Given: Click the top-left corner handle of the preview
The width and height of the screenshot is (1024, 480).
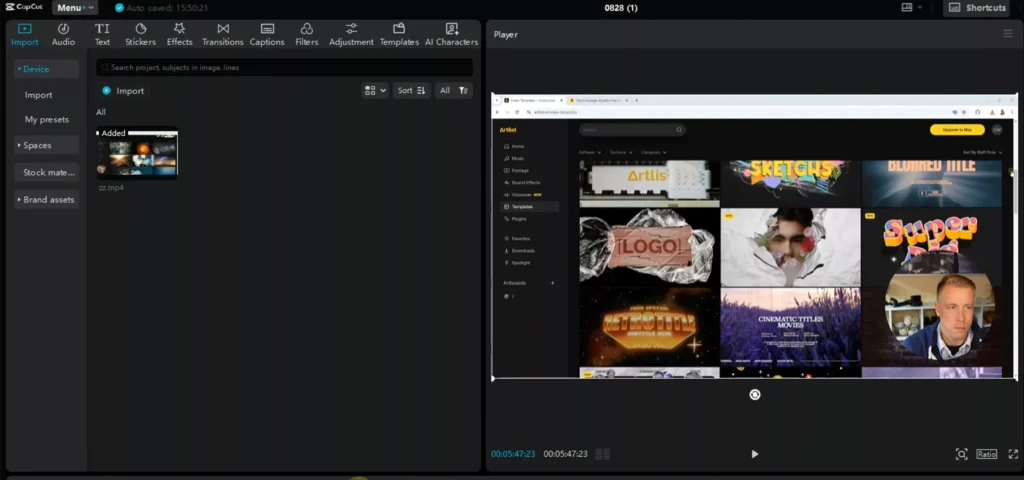Looking at the screenshot, I should tap(492, 95).
